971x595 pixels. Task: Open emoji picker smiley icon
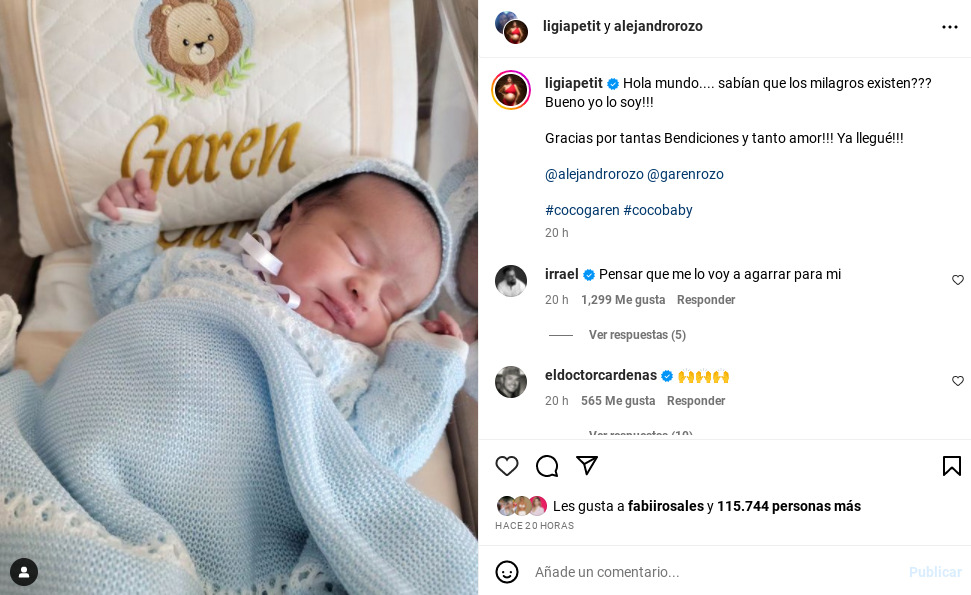pos(507,571)
